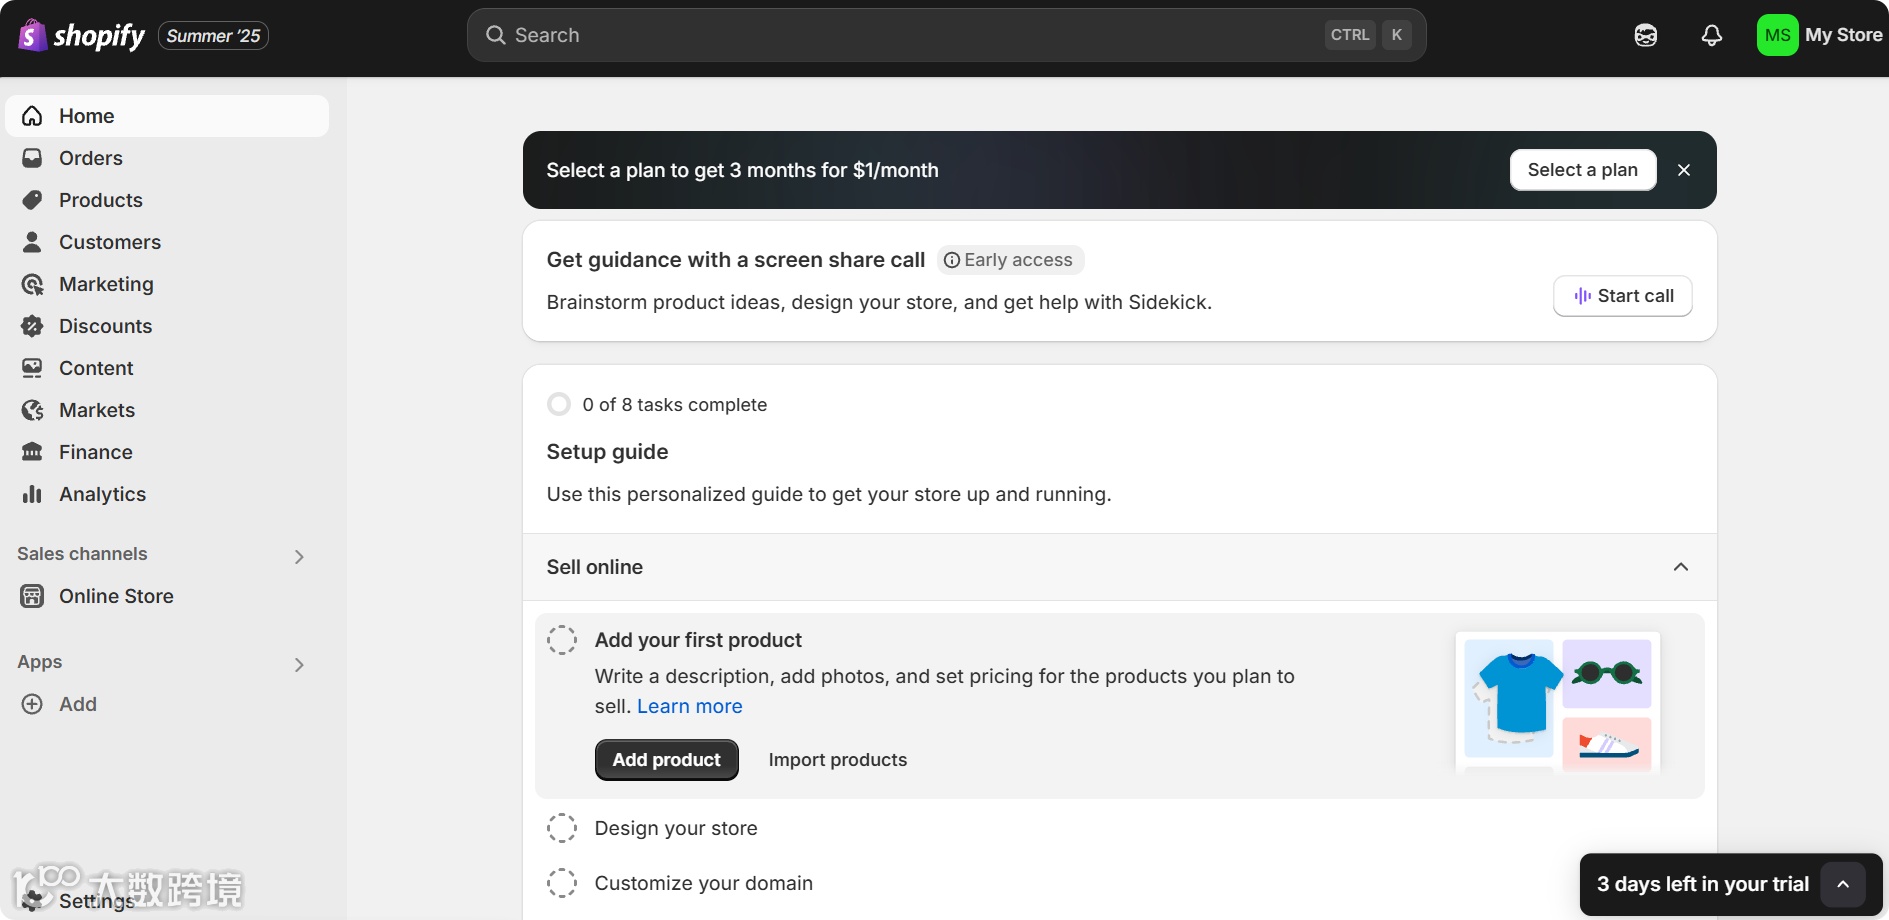The image size is (1889, 920).
Task: Mark 'Add your first product' as done
Action: tap(562, 640)
